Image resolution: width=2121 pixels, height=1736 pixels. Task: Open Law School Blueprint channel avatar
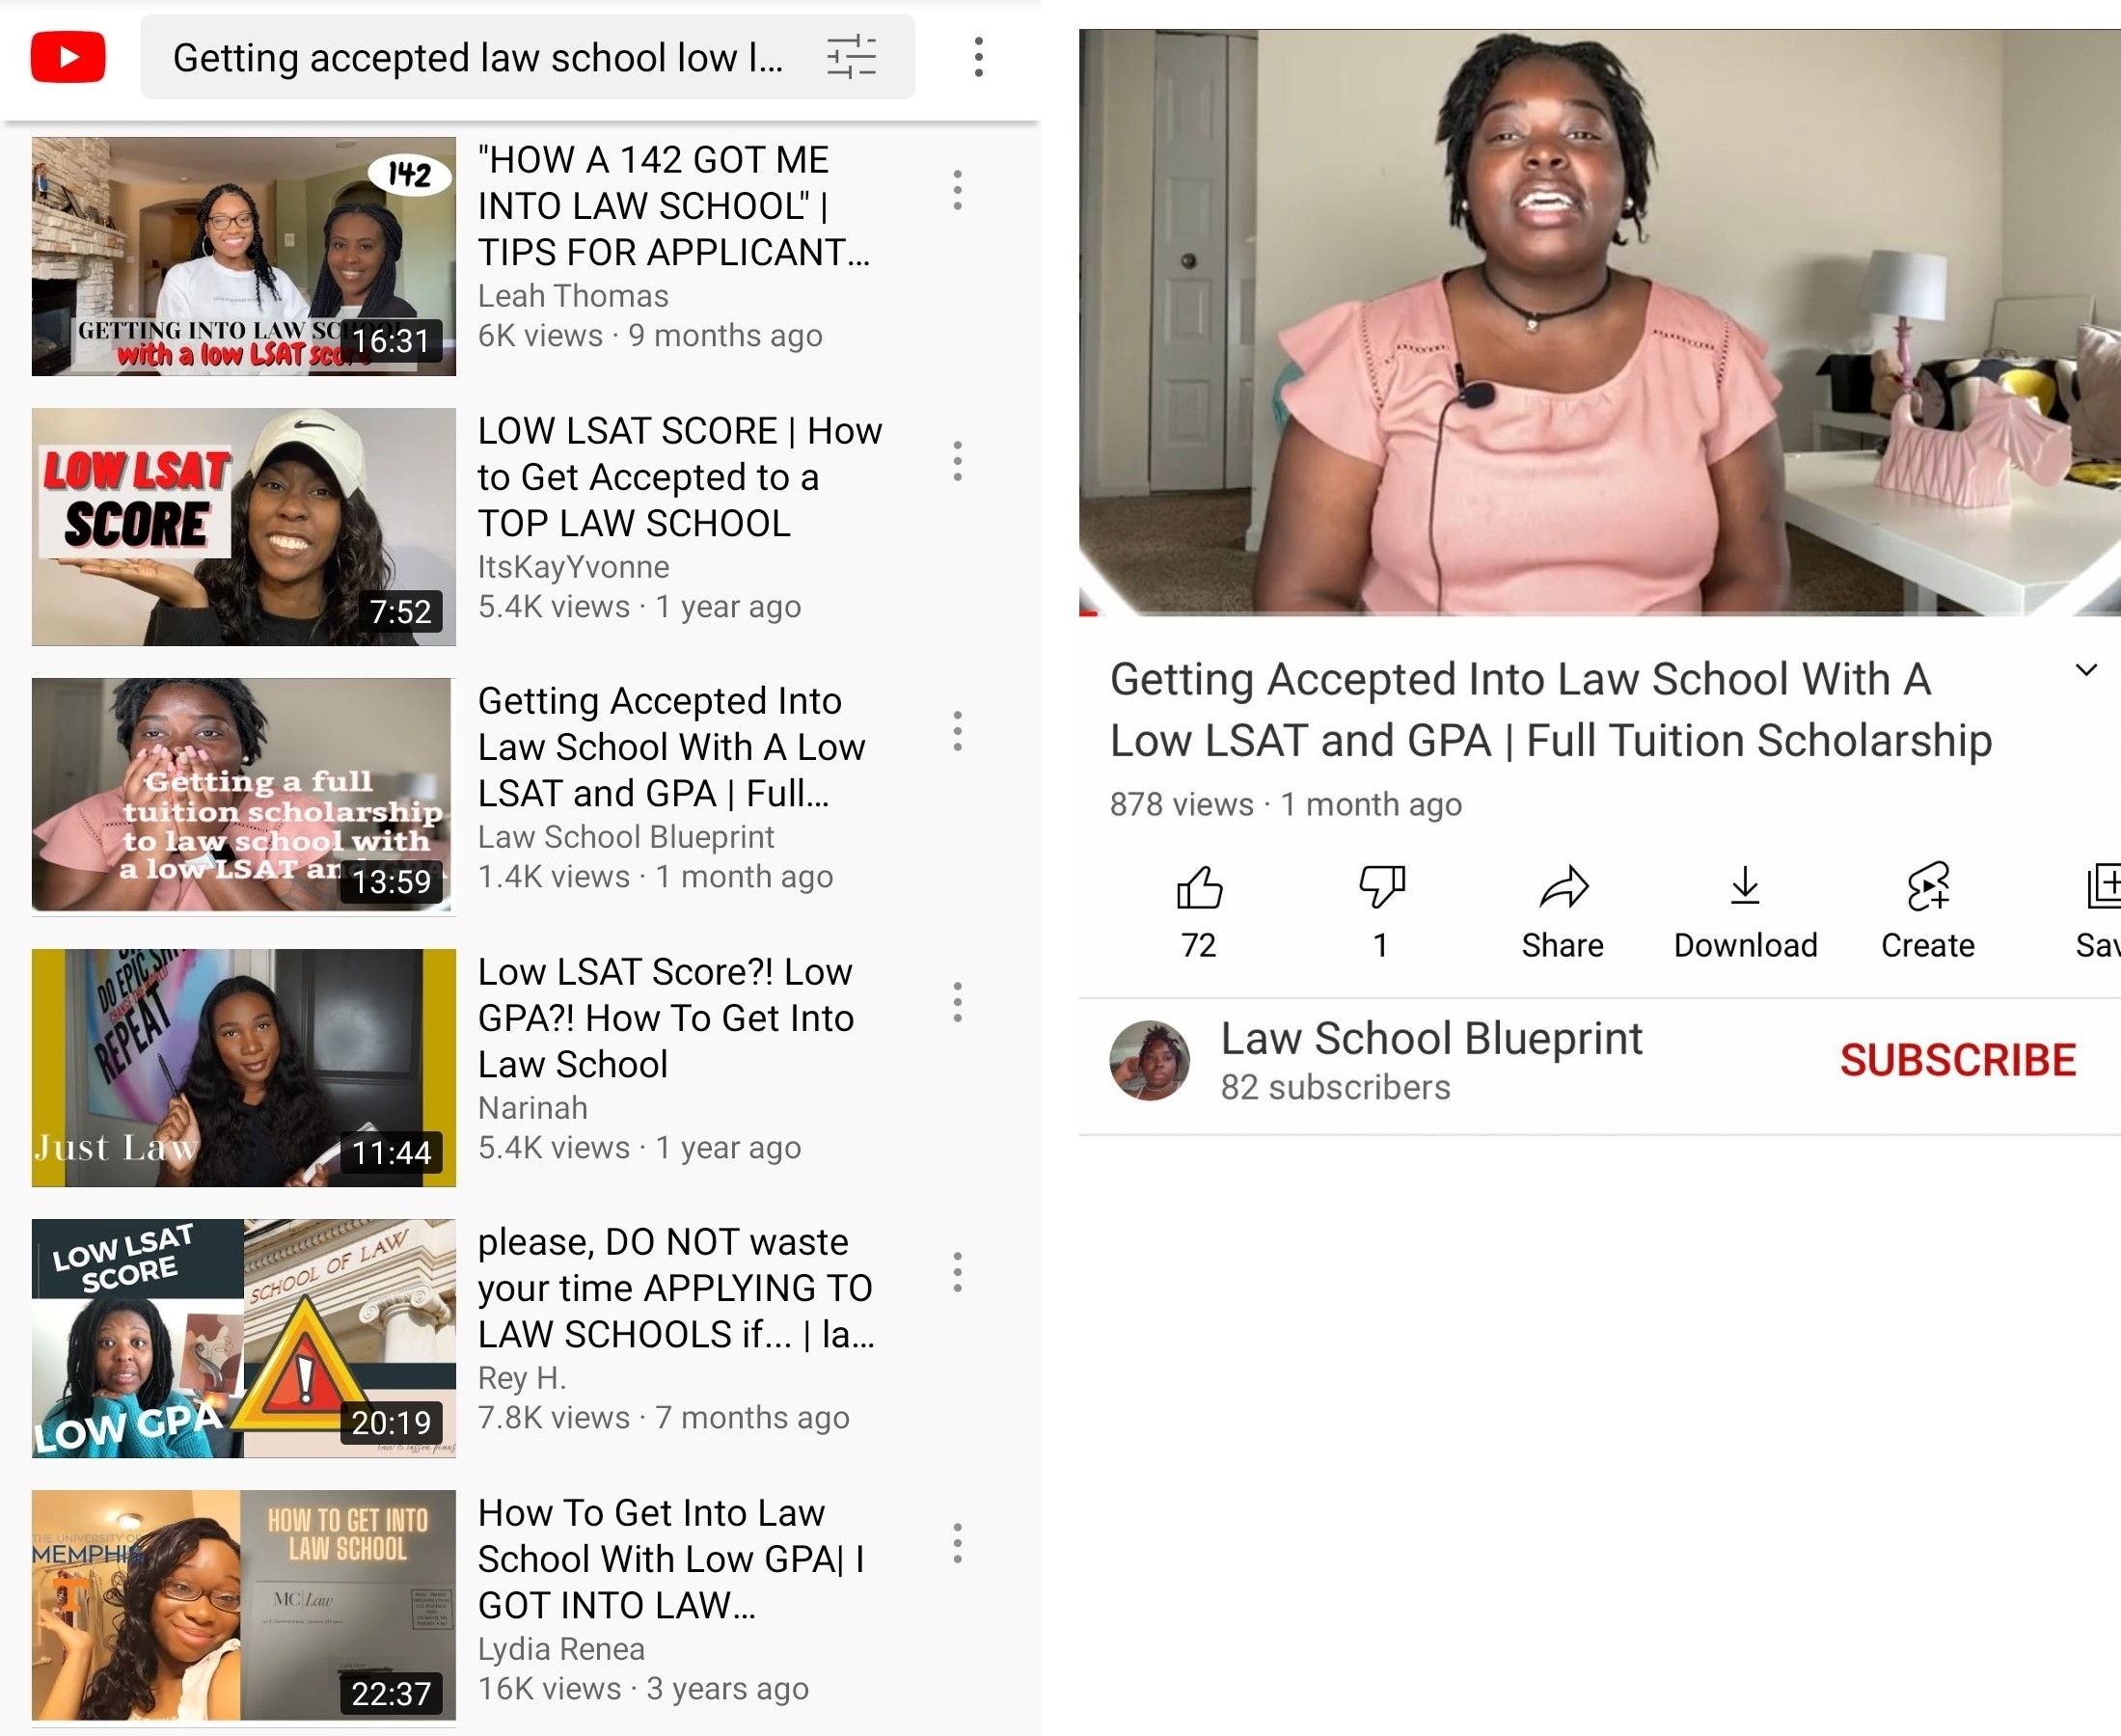tap(1149, 1060)
